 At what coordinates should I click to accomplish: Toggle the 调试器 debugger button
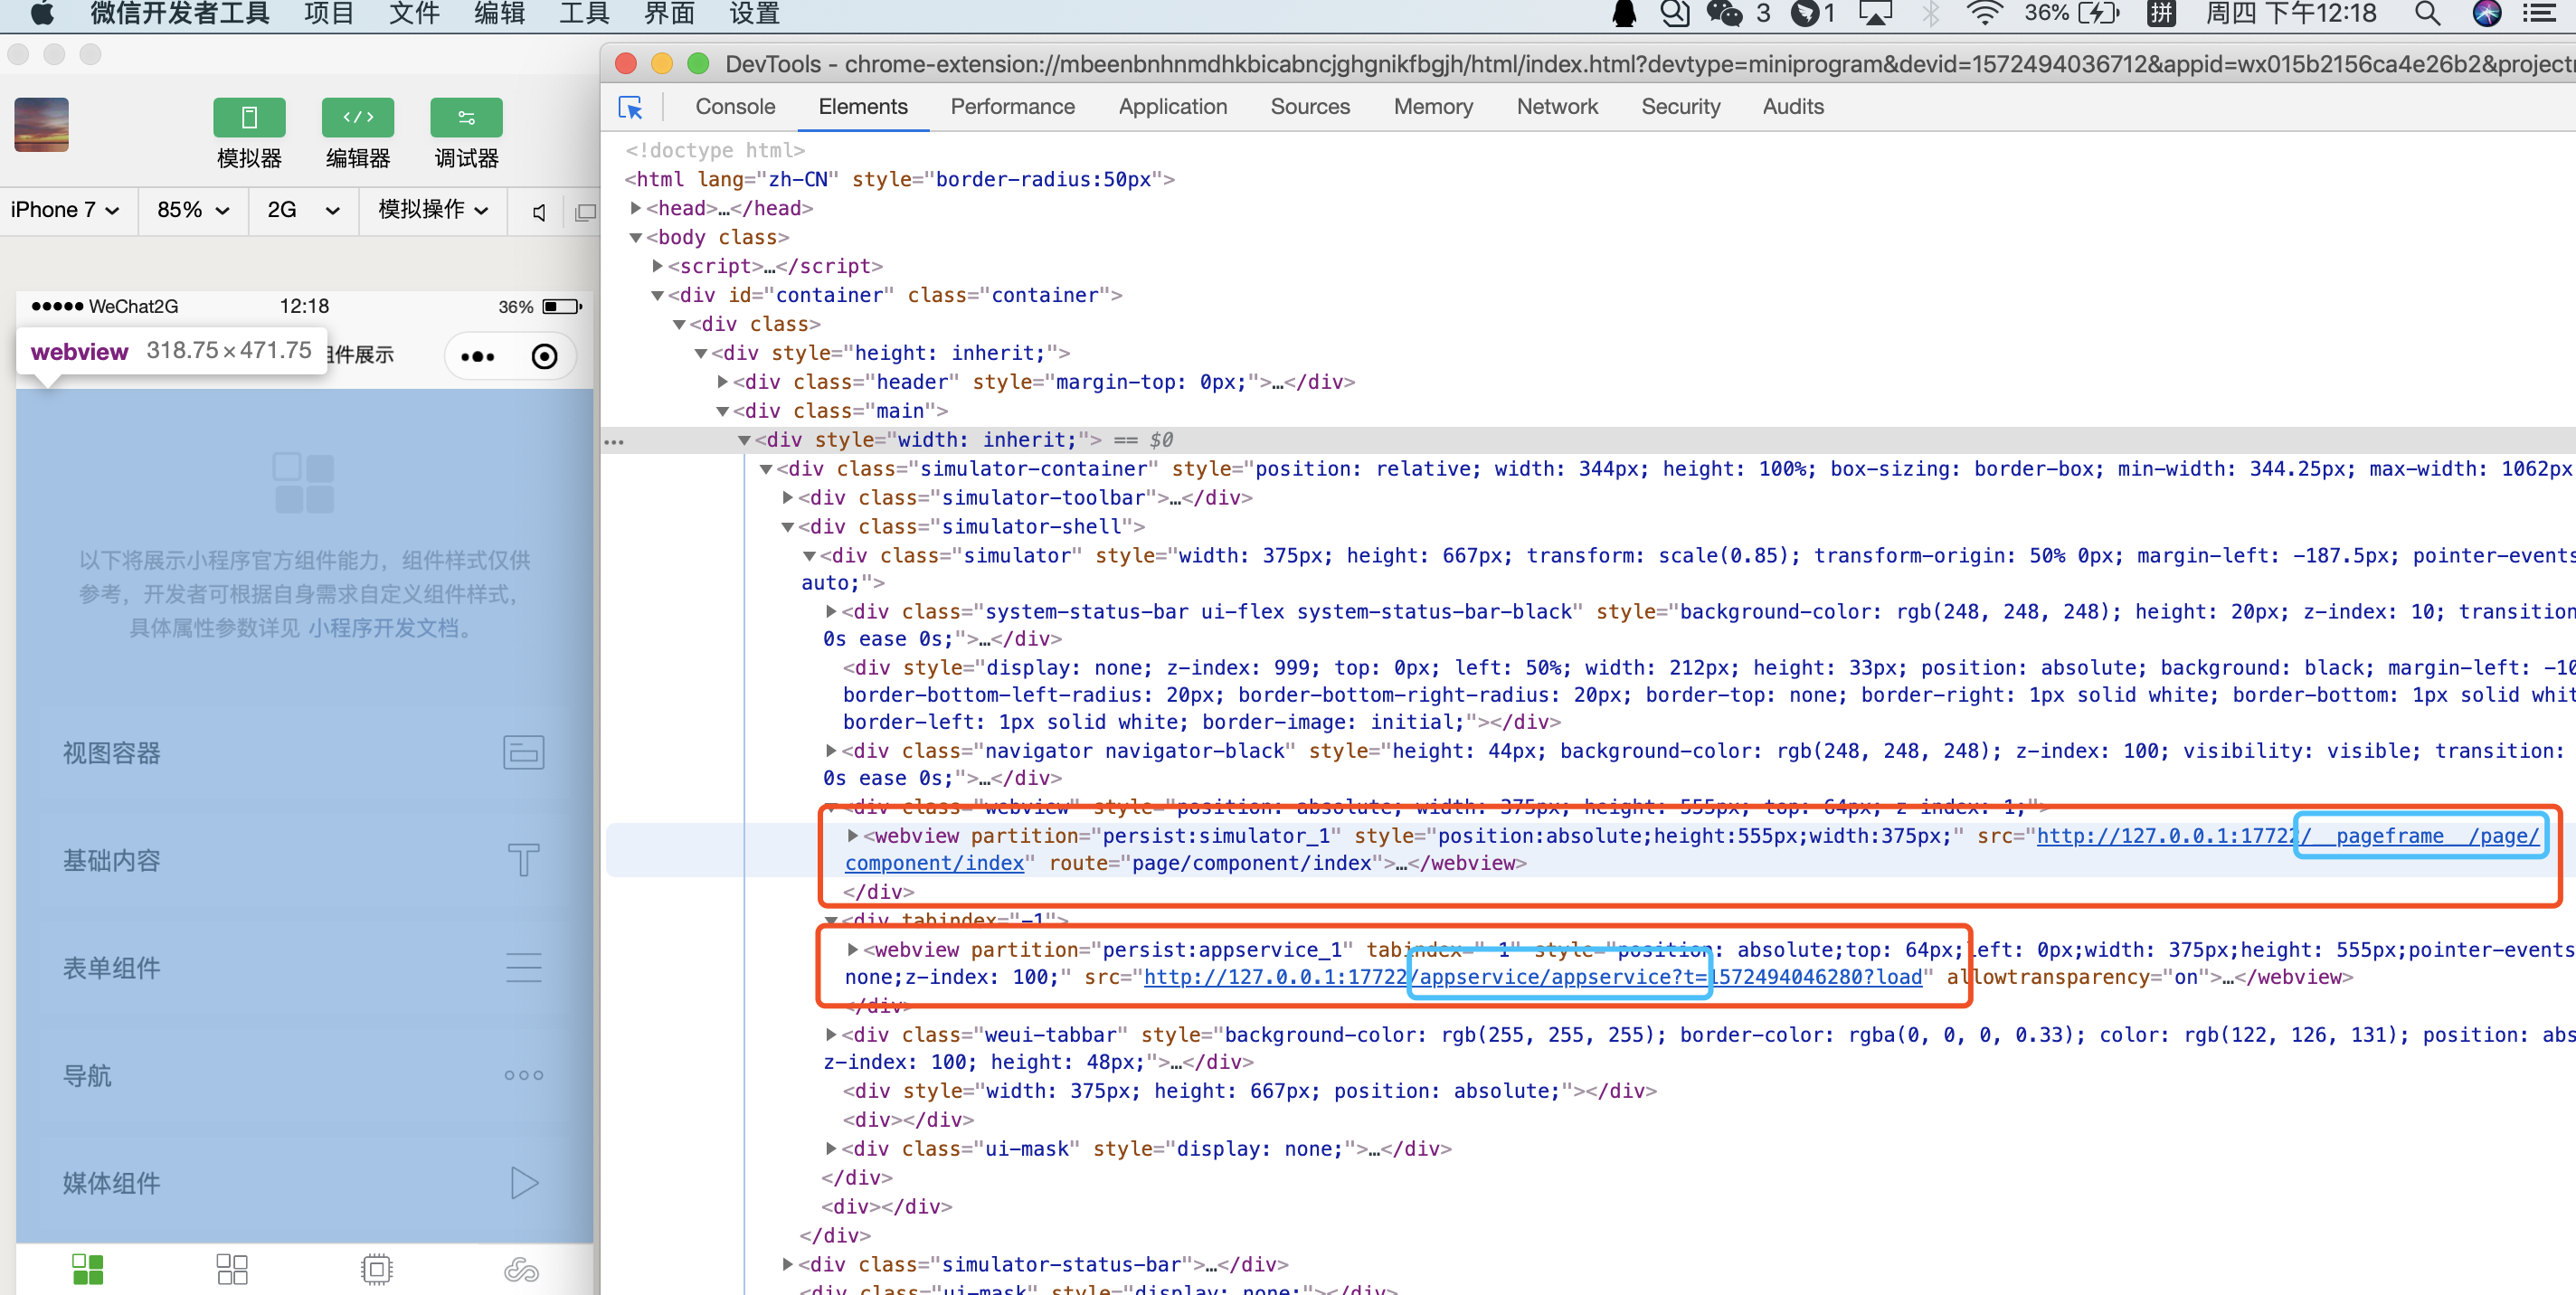466,118
